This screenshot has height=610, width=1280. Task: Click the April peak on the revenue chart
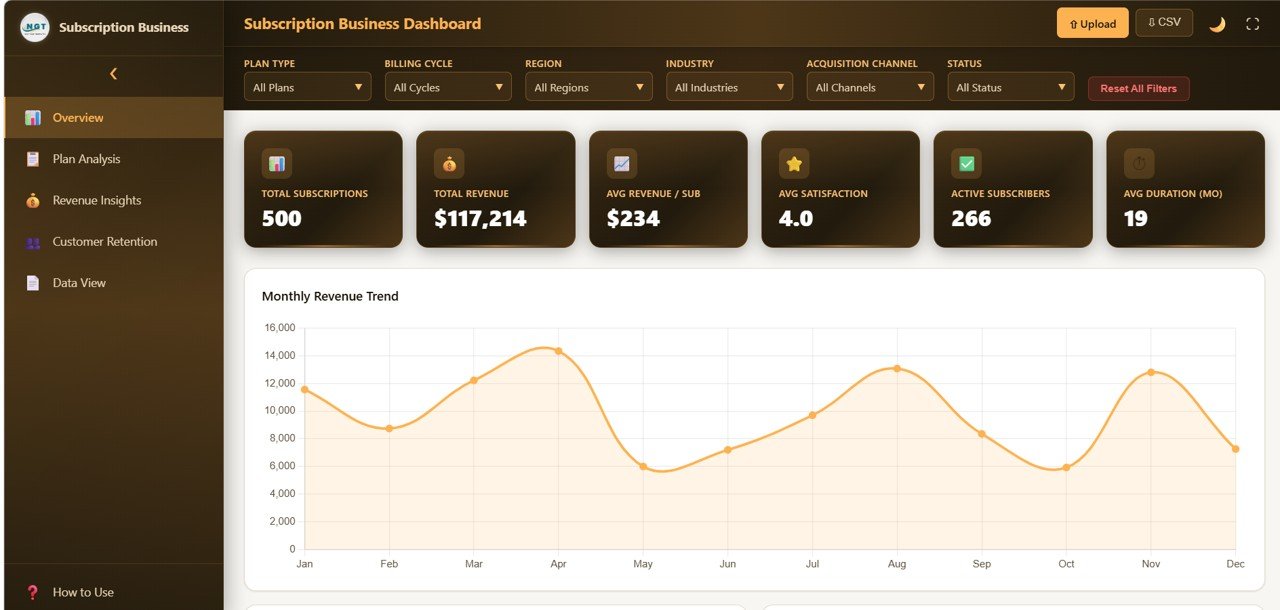tap(558, 351)
